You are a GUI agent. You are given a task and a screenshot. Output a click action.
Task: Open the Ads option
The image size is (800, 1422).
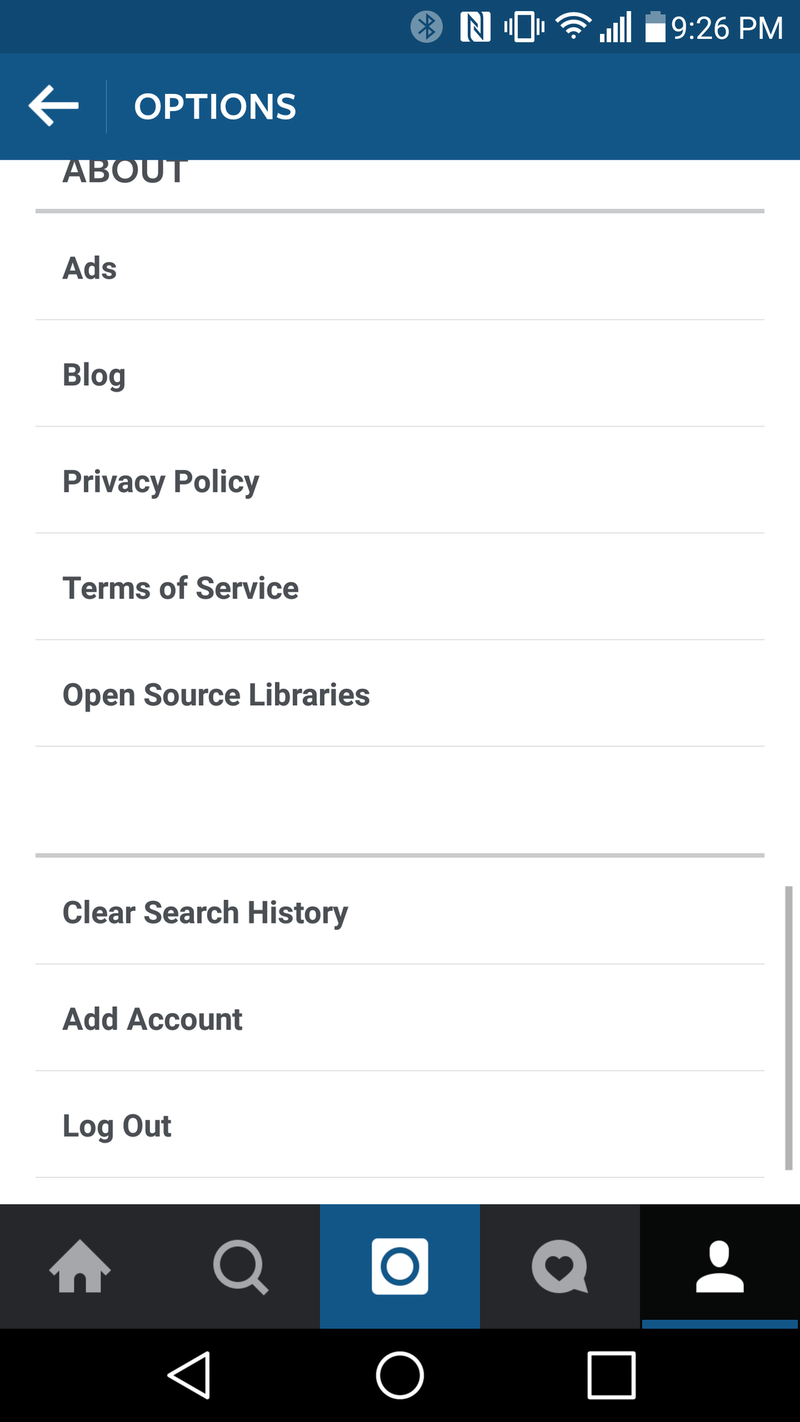(x=400, y=268)
